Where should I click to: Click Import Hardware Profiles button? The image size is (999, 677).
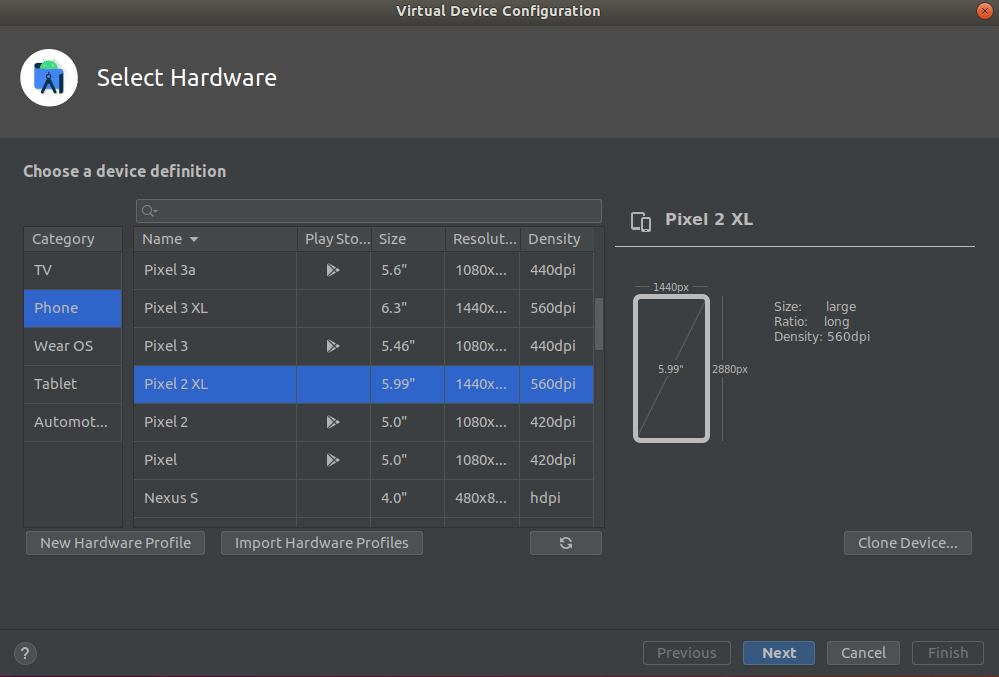pyautogui.click(x=322, y=543)
